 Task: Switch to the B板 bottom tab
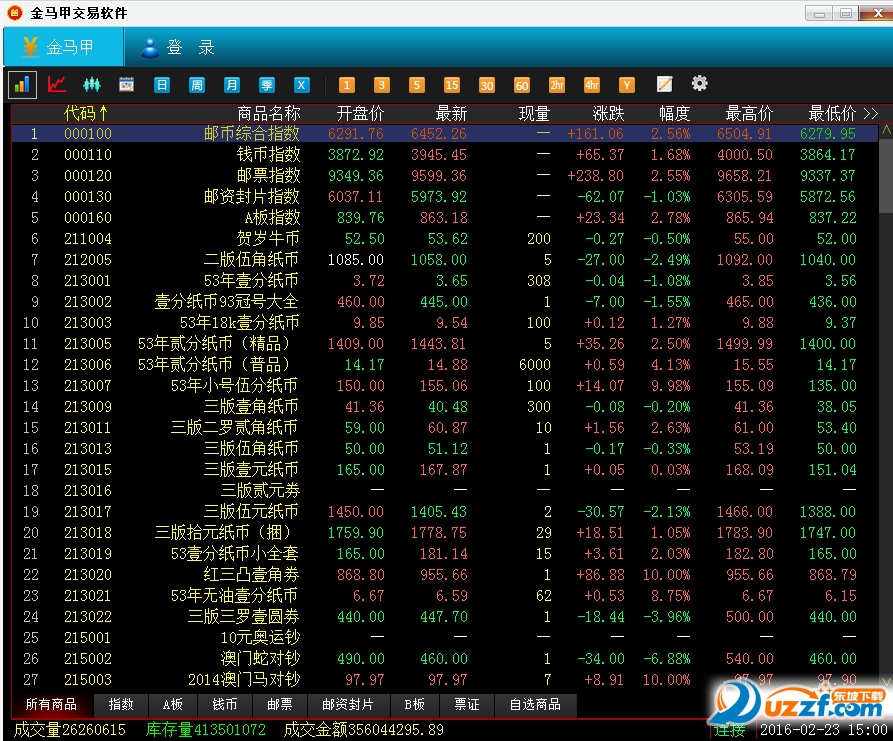[x=415, y=705]
